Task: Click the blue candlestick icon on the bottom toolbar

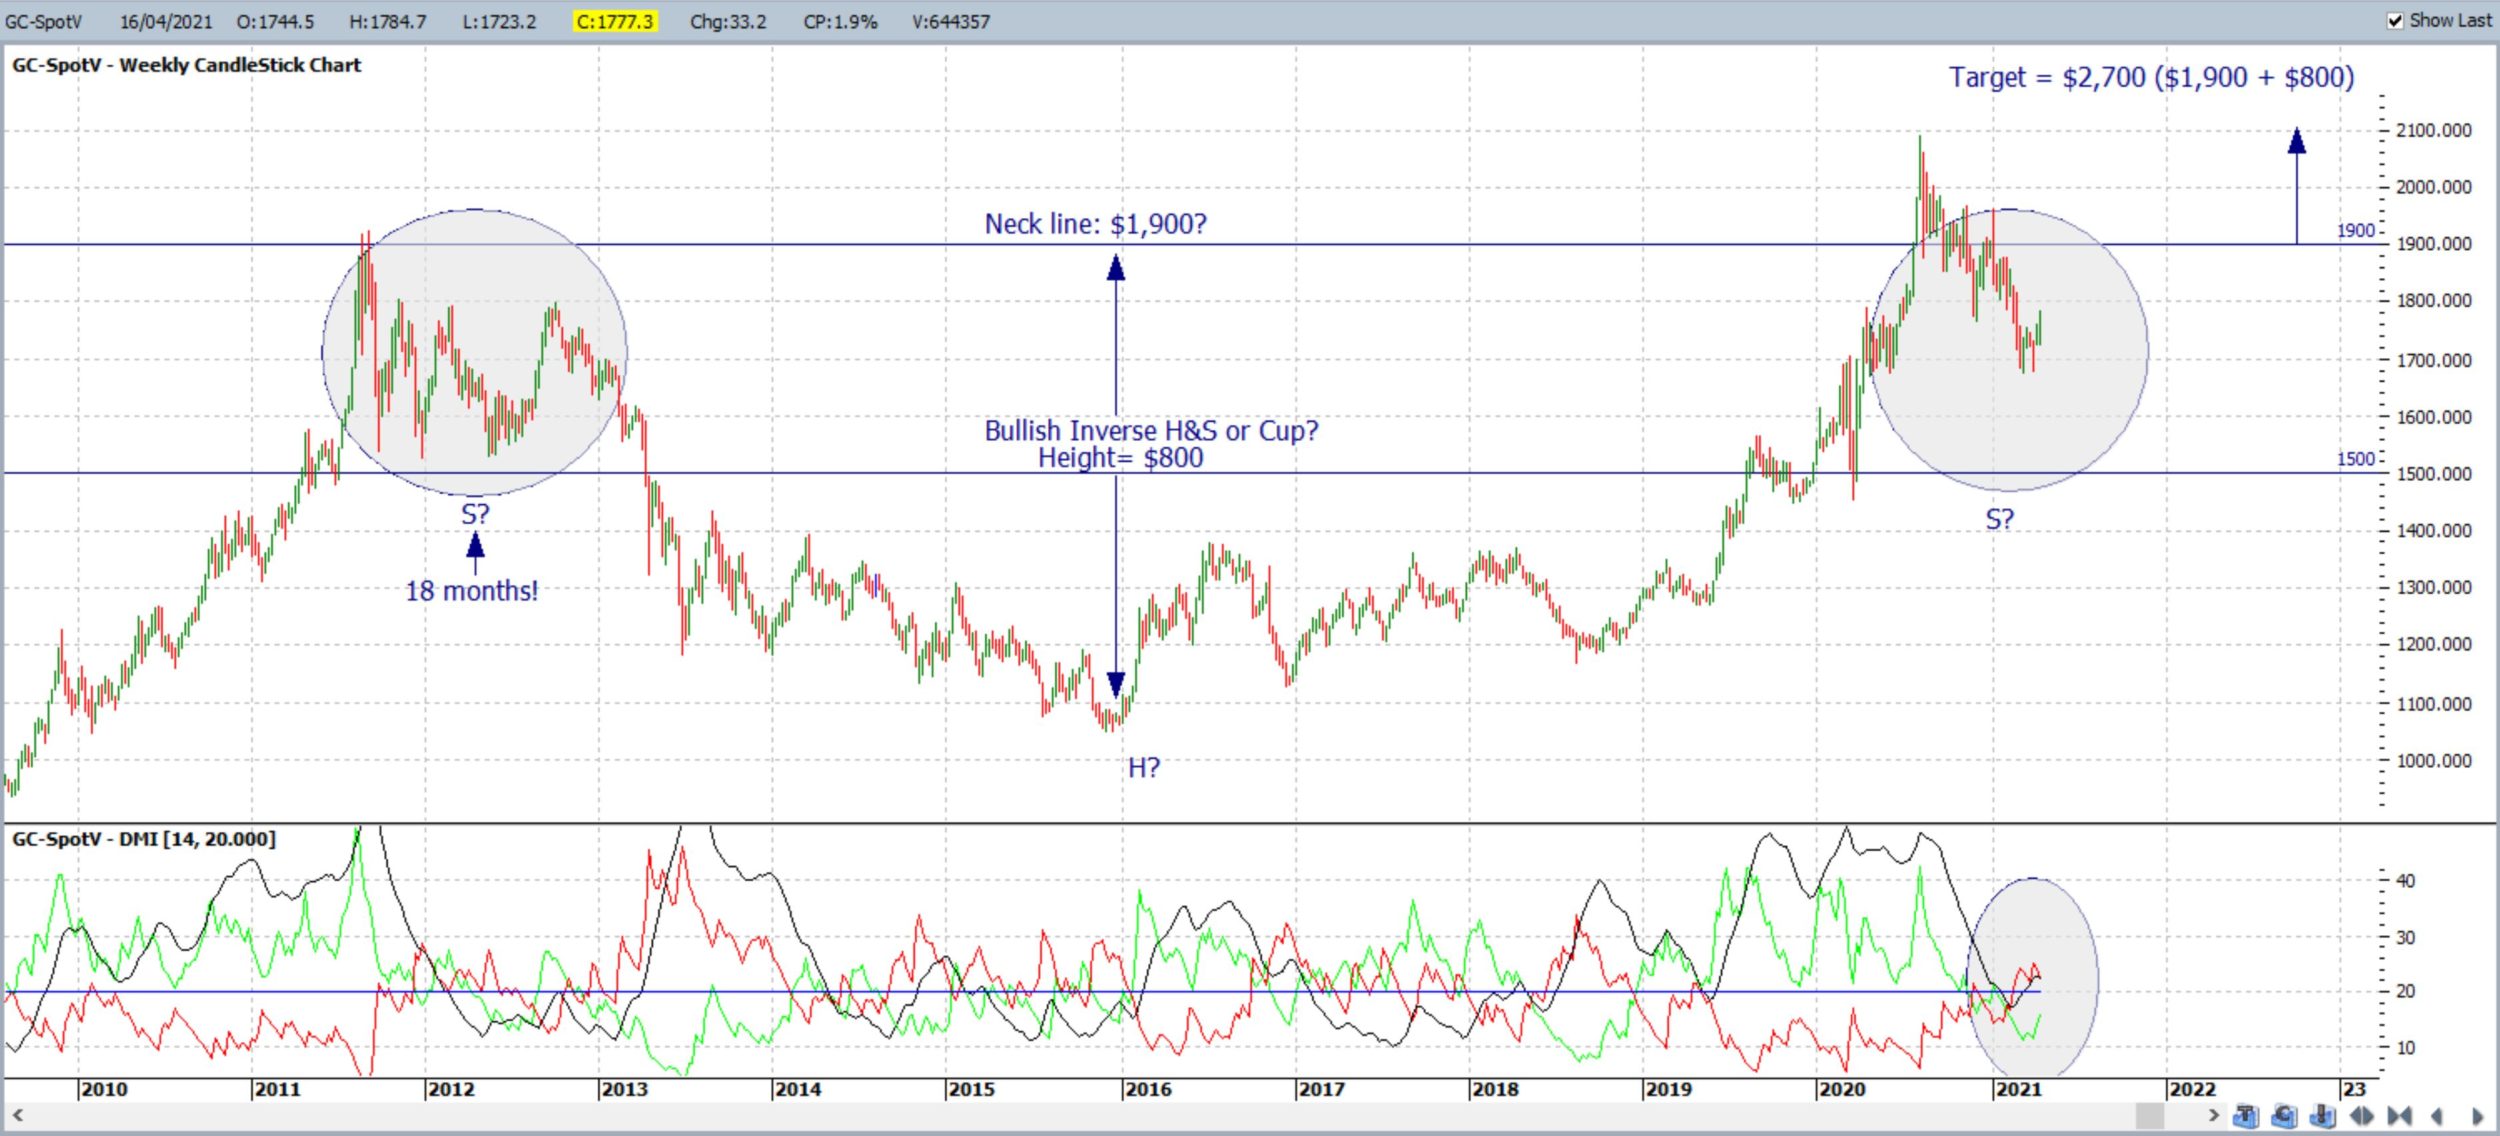Action: click(x=2323, y=1115)
